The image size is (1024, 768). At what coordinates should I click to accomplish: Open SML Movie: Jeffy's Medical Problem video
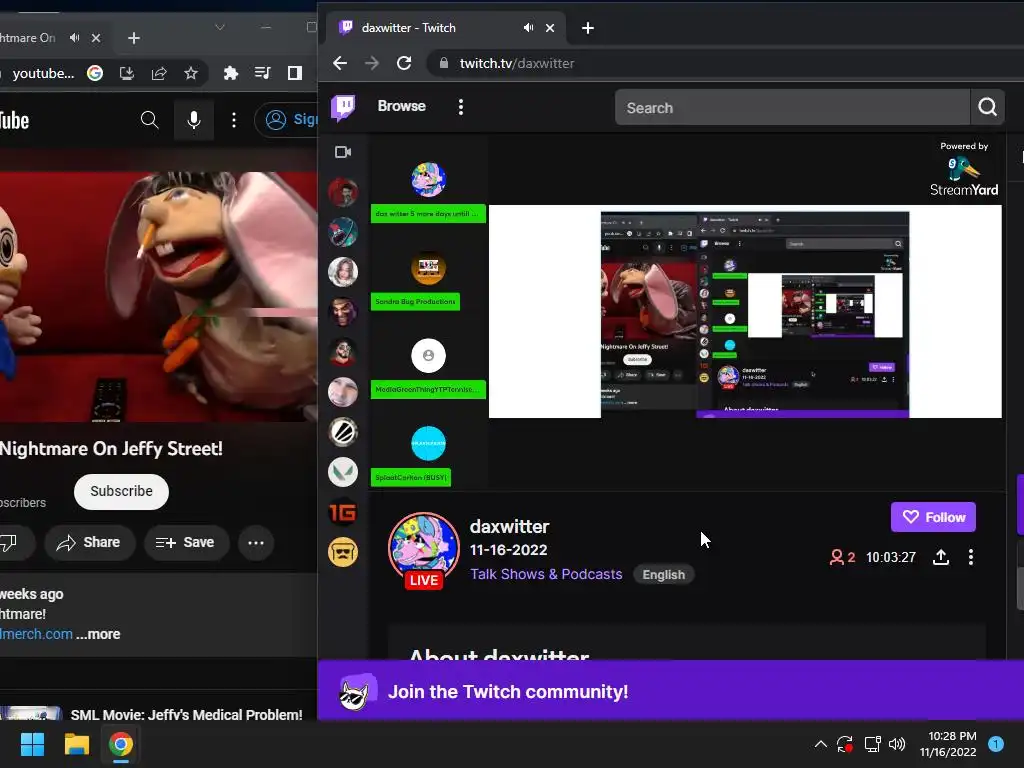coord(187,714)
